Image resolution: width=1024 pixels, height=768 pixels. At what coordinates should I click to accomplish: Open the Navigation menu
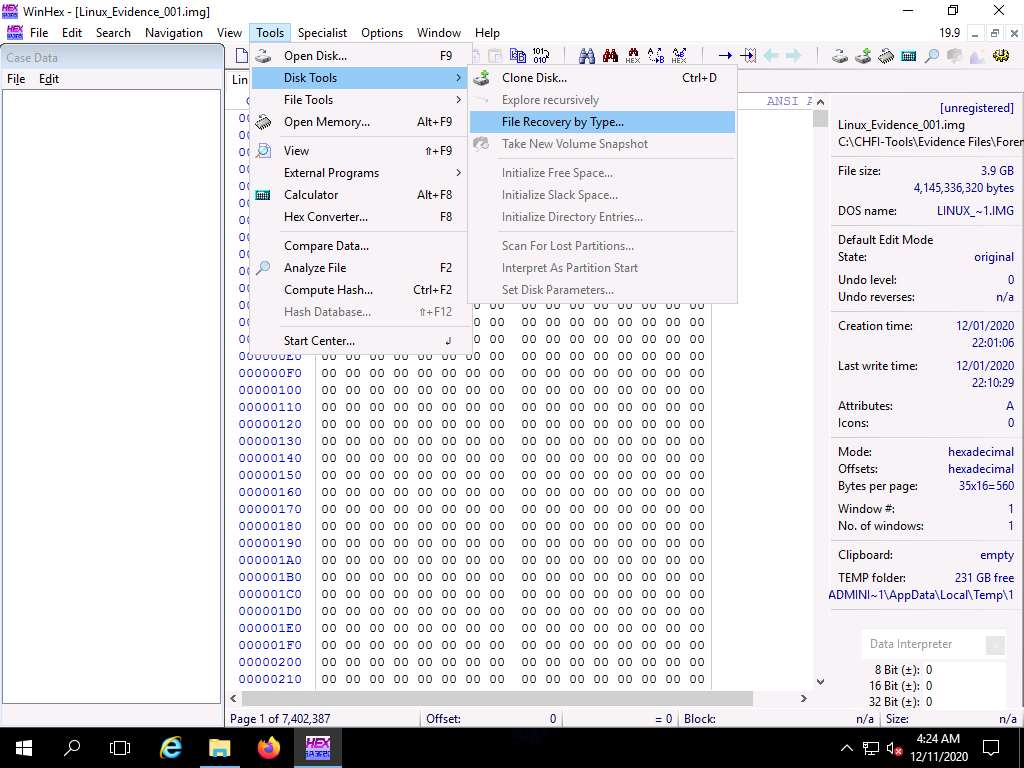pos(174,33)
